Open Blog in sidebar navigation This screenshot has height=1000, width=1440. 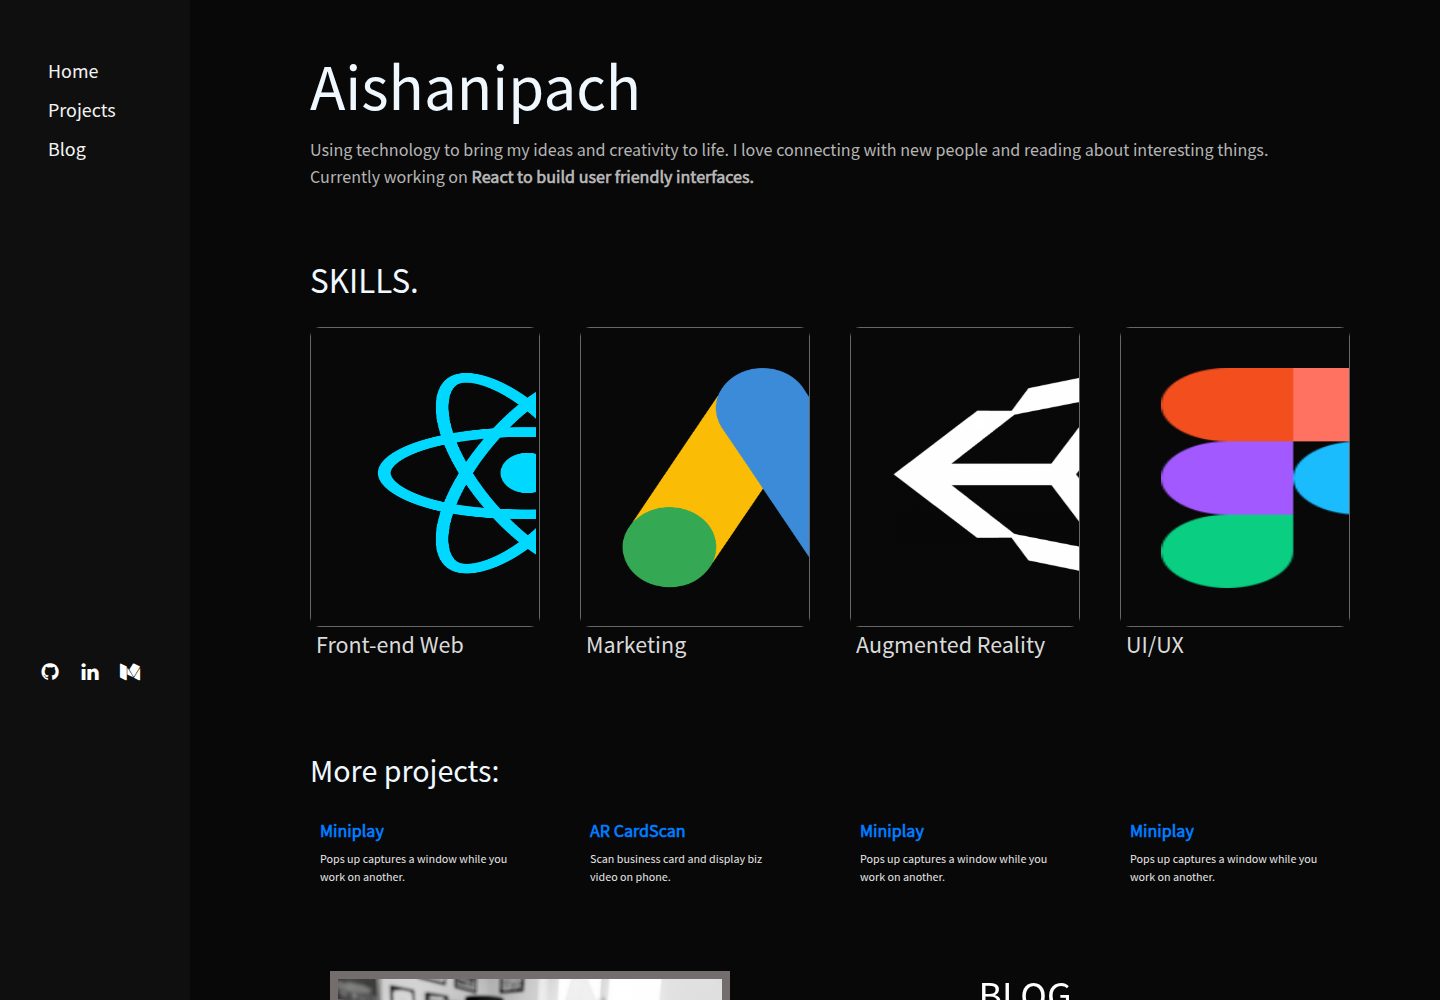[67, 150]
